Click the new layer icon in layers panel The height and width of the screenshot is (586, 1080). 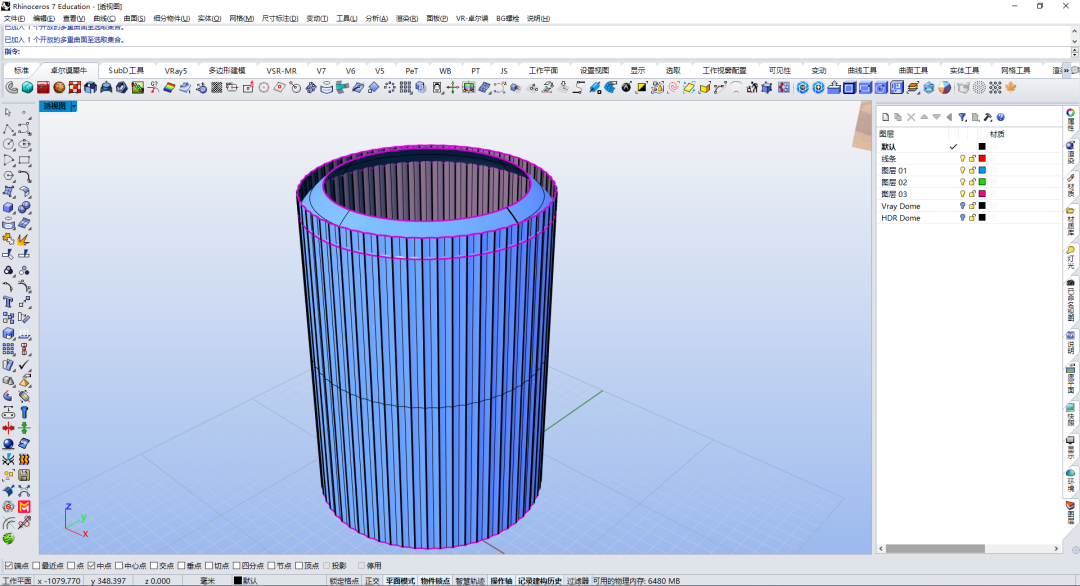(886, 117)
